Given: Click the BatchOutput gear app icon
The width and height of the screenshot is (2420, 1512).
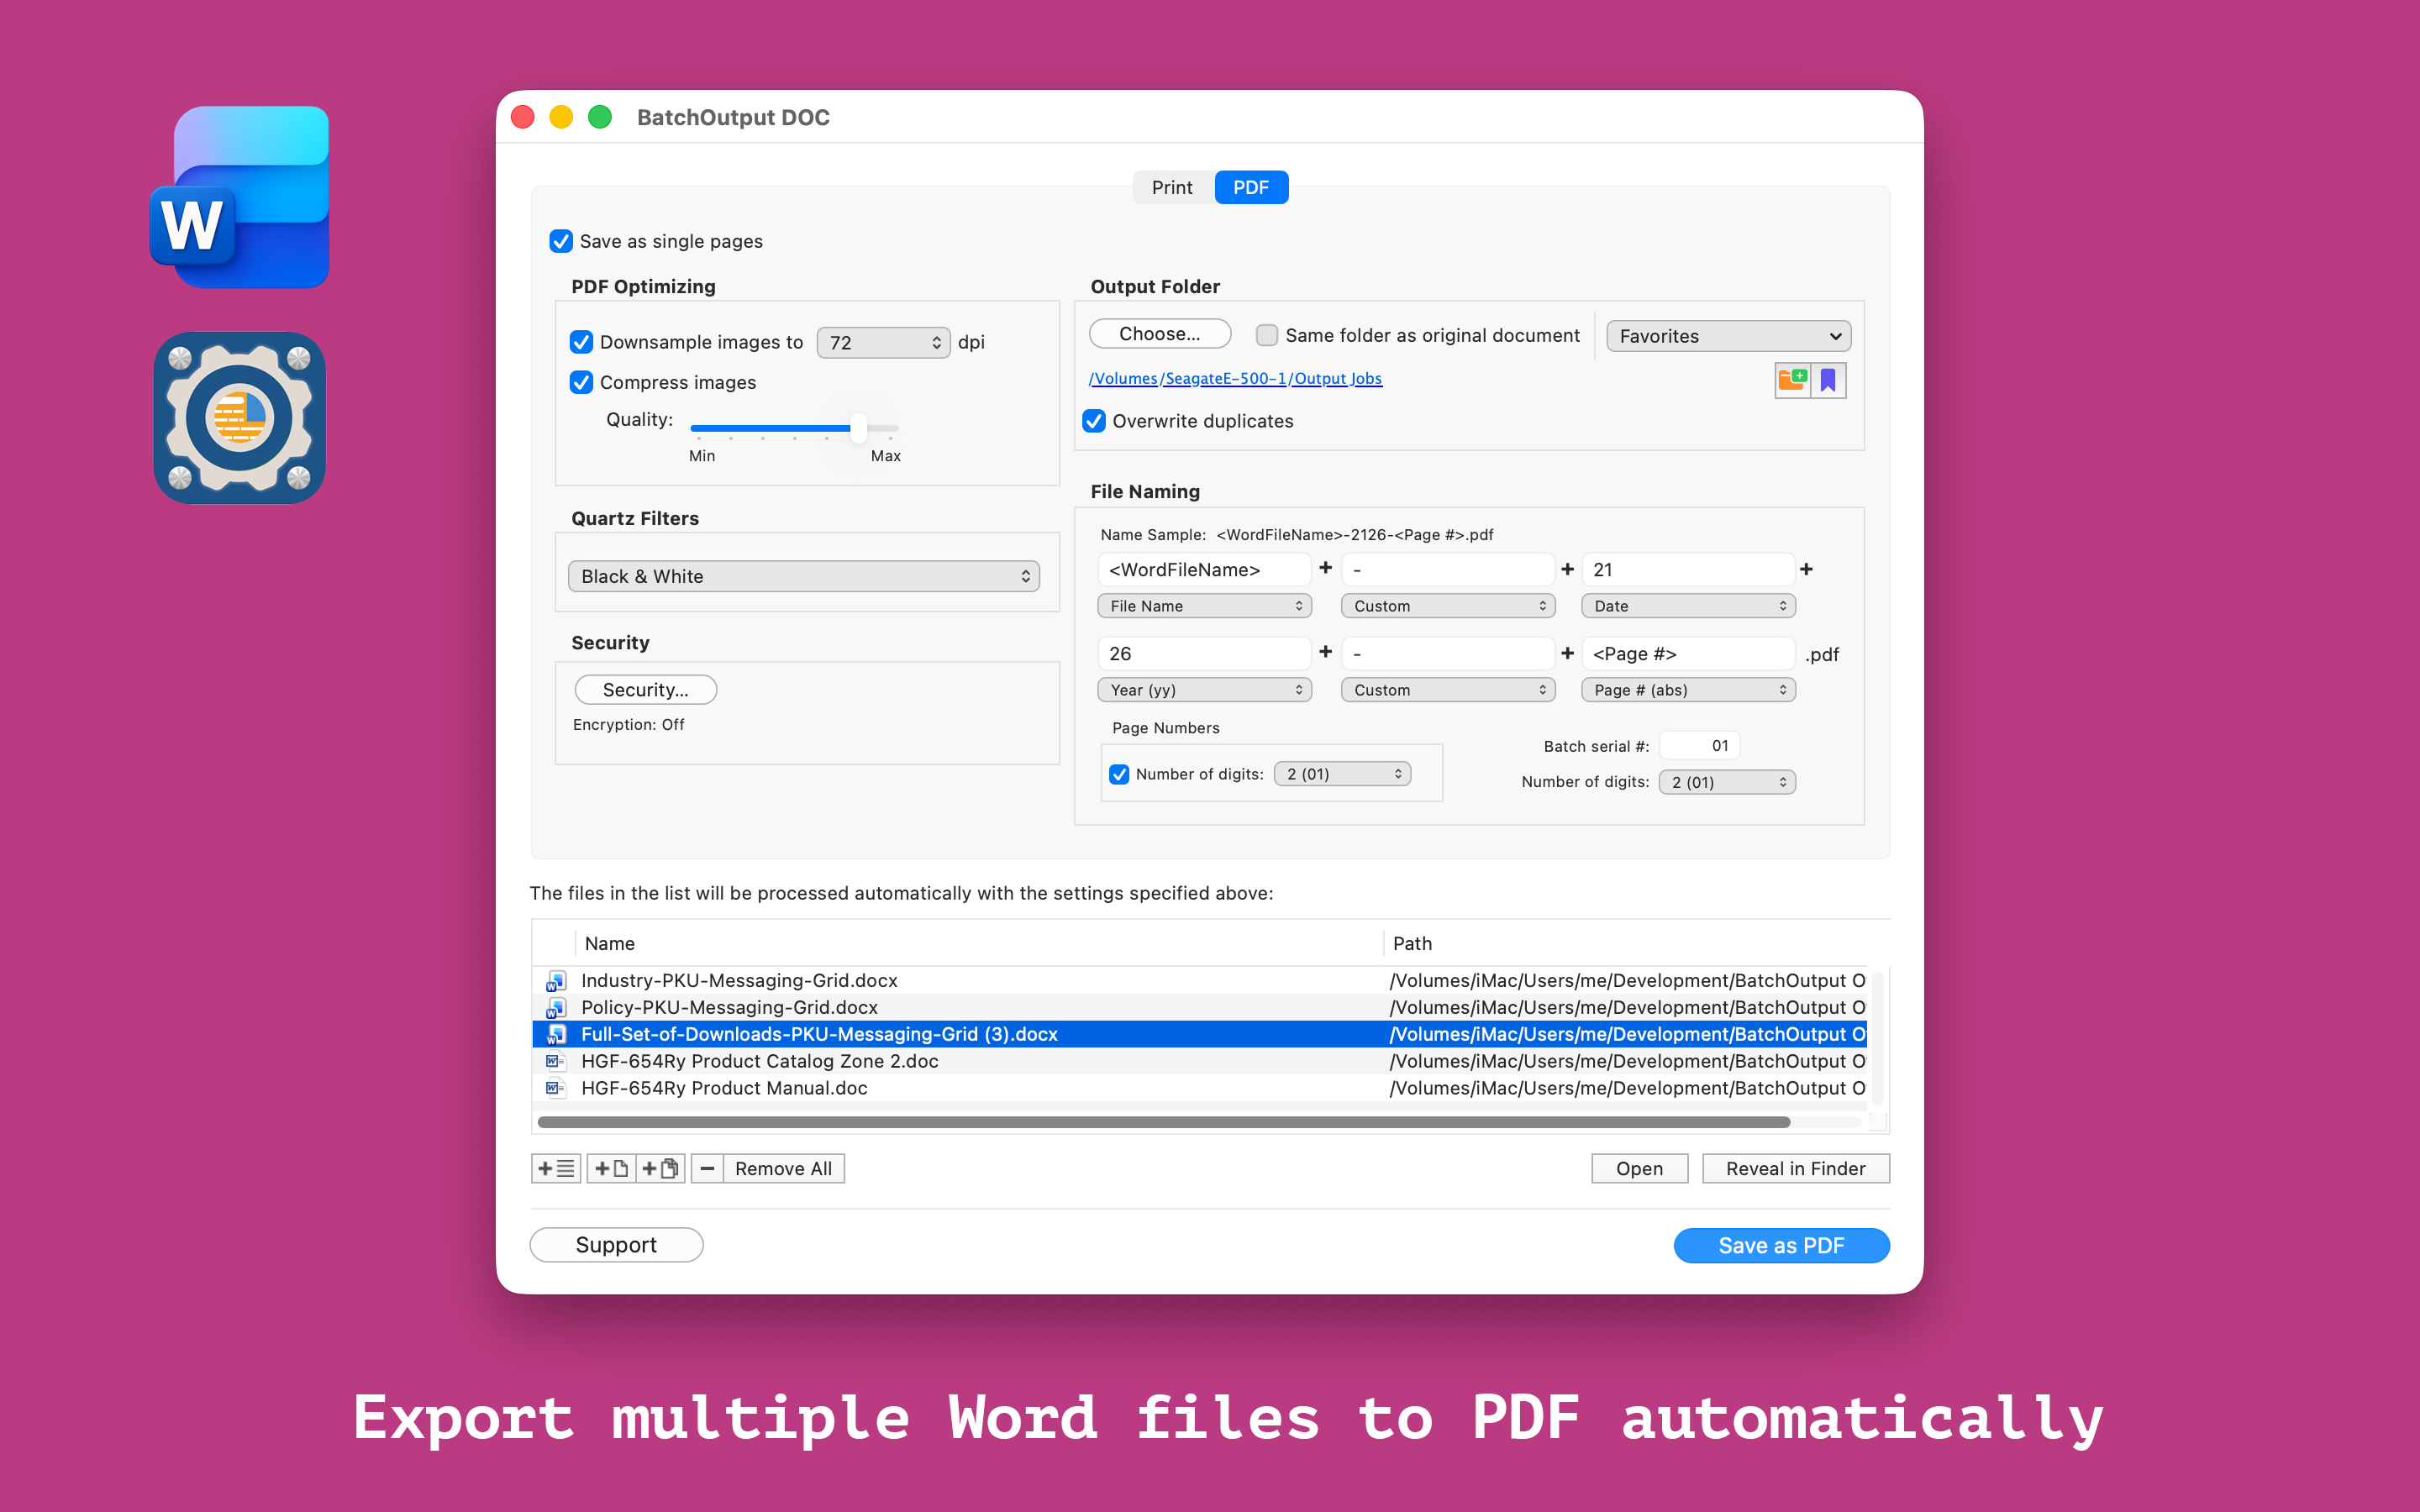Looking at the screenshot, I should point(240,418).
